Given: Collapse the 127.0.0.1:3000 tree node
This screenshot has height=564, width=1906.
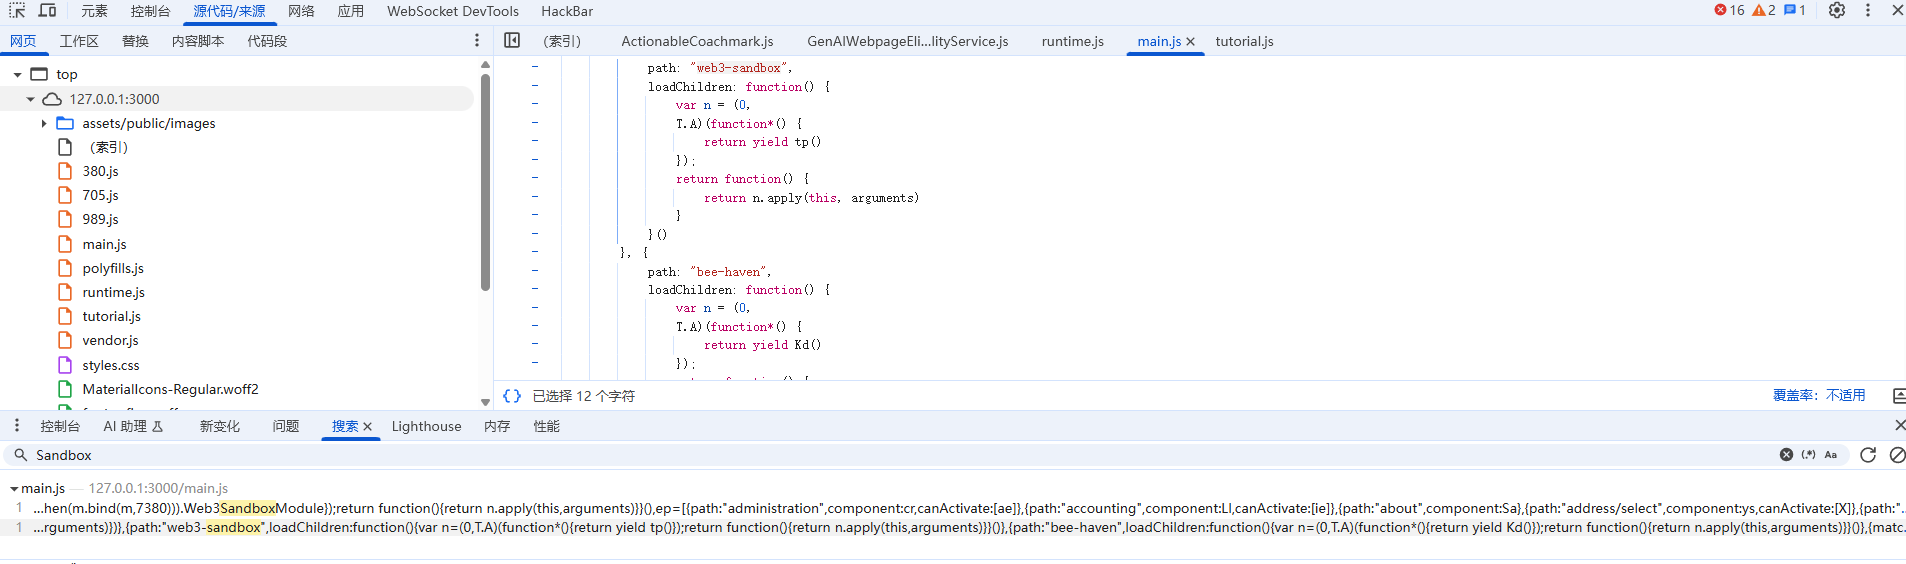Looking at the screenshot, I should 30,99.
